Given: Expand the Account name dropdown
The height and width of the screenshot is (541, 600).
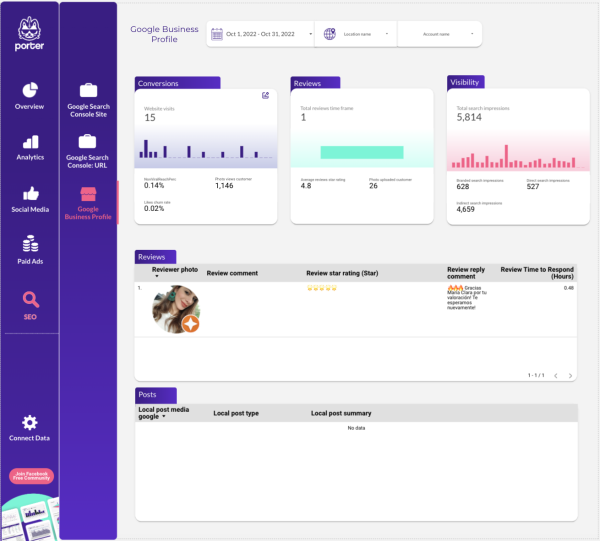Looking at the screenshot, I should coord(440,34).
